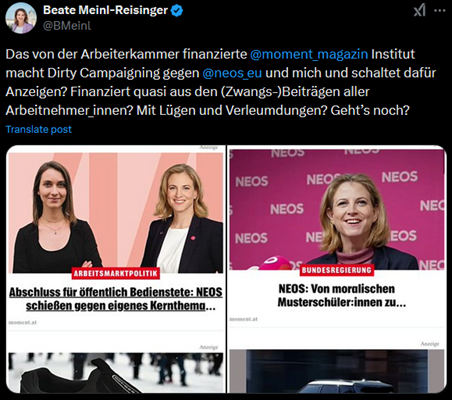Open the three-dot more options menu
Screen dimensions: 452x400
(x=440, y=11)
